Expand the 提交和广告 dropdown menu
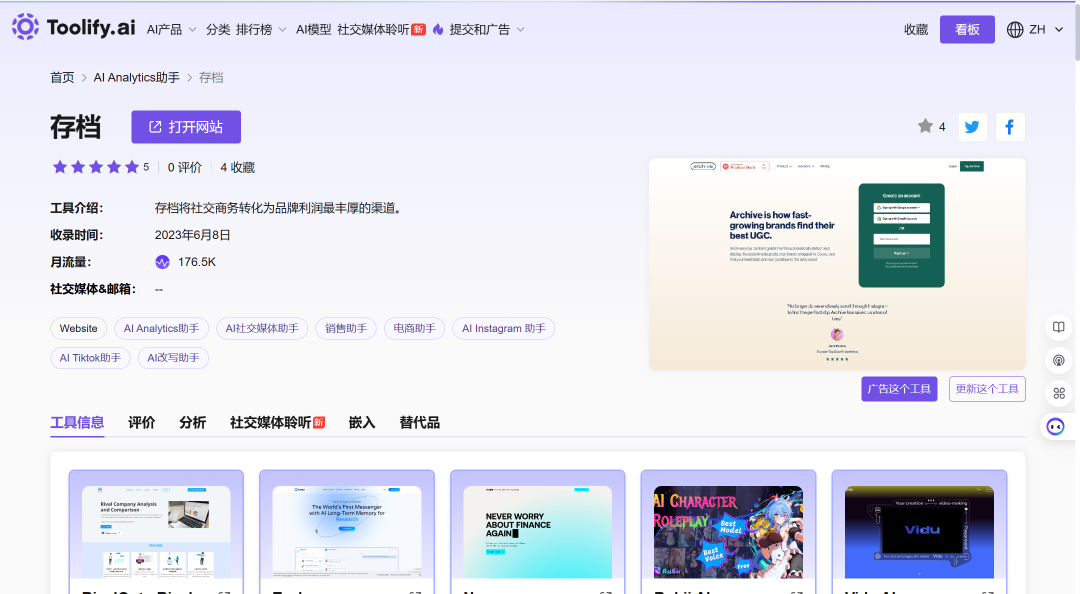 [487, 30]
